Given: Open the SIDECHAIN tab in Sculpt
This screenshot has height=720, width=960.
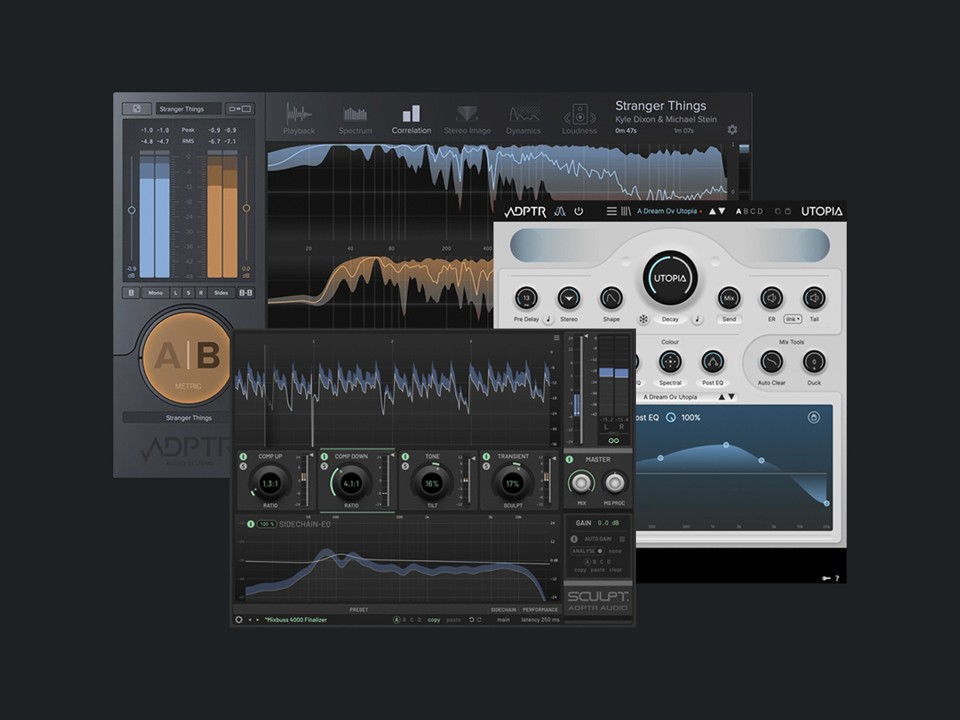Looking at the screenshot, I should pyautogui.click(x=503, y=610).
